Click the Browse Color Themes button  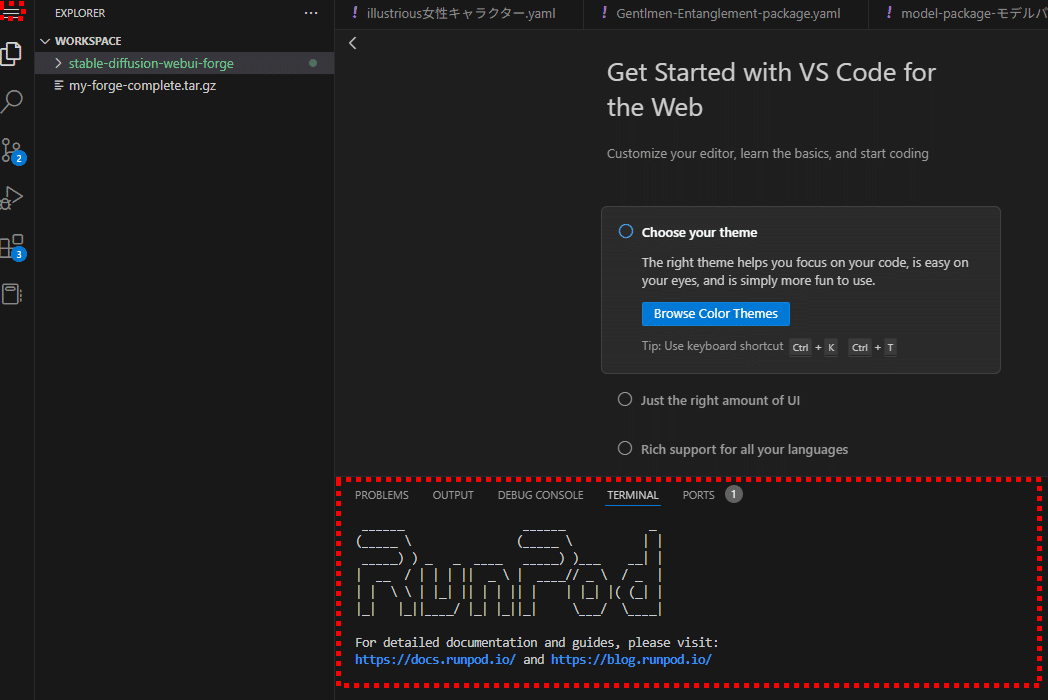click(715, 313)
